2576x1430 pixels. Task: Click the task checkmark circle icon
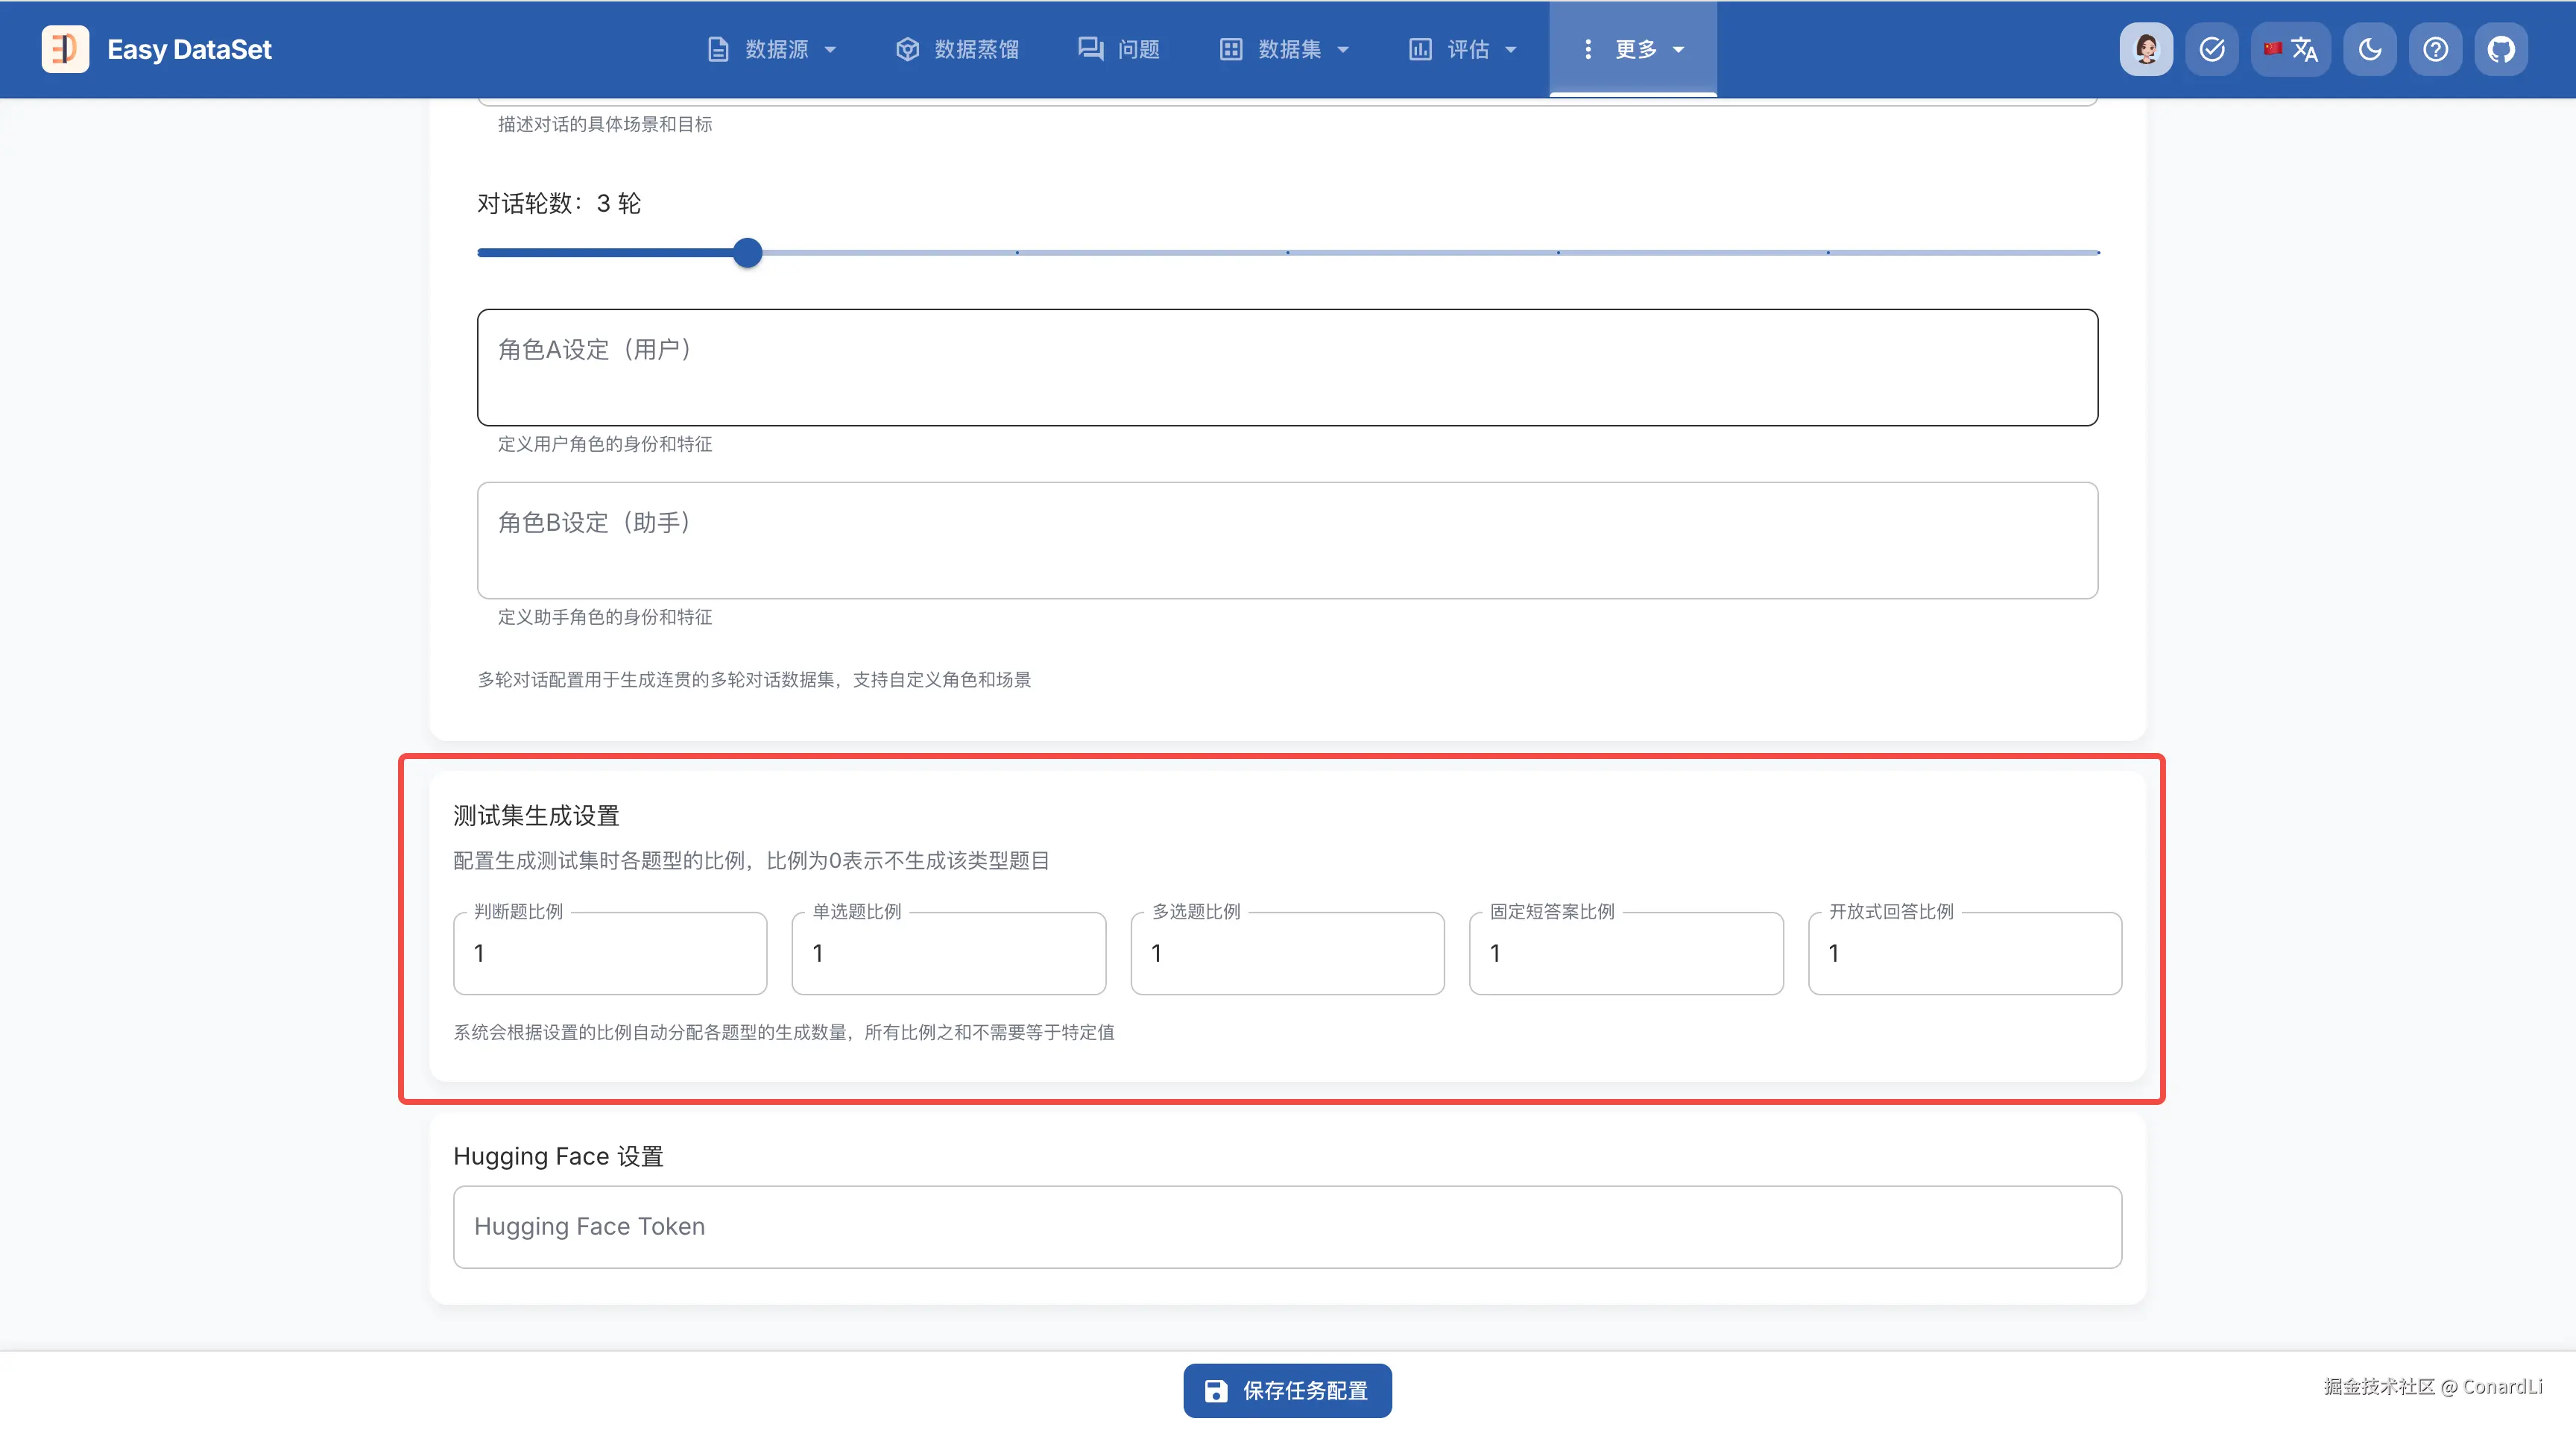[x=2212, y=49]
